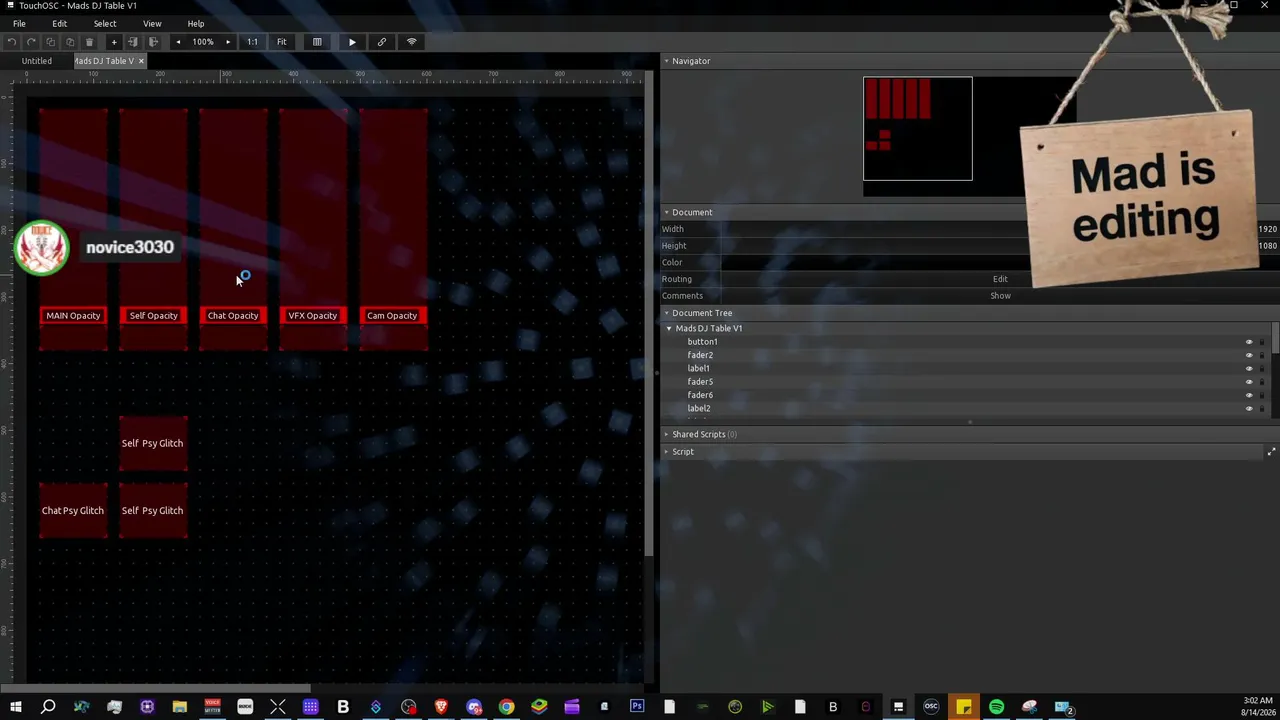Hide label1 using its eye icon

click(1248, 369)
